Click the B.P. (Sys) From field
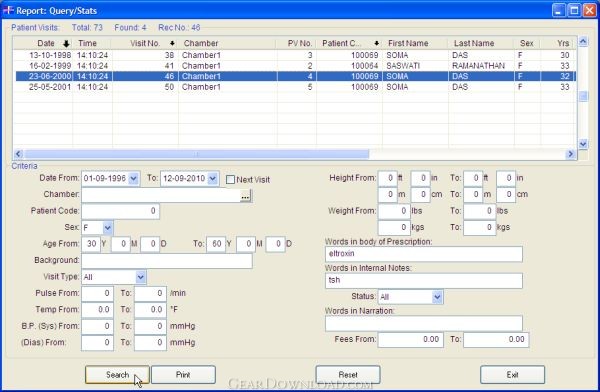 click(97, 326)
